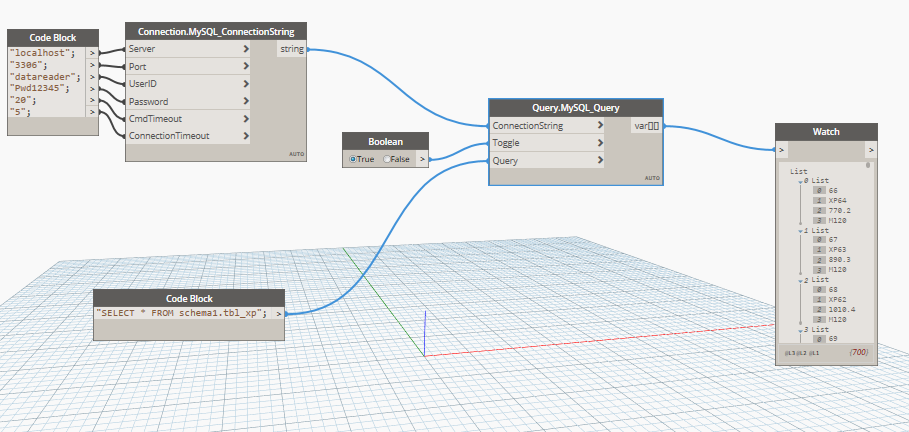909x432 pixels.
Task: Click the value '1010.4' in Watch list
Action: pyautogui.click(x=842, y=309)
